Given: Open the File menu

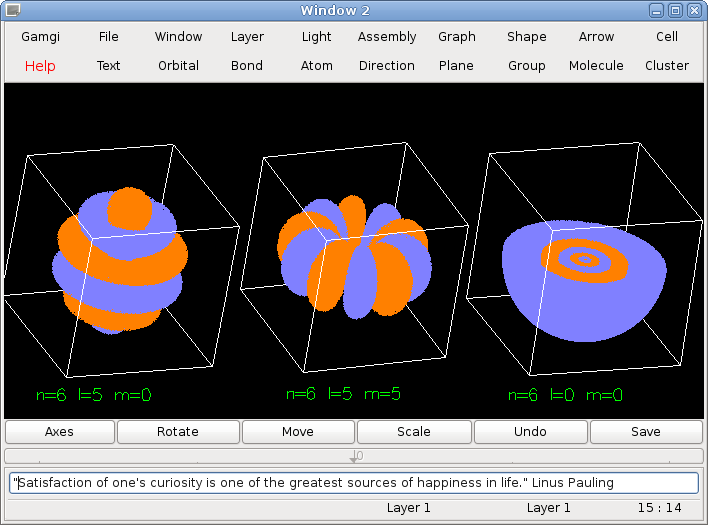Looking at the screenshot, I should 108,37.
